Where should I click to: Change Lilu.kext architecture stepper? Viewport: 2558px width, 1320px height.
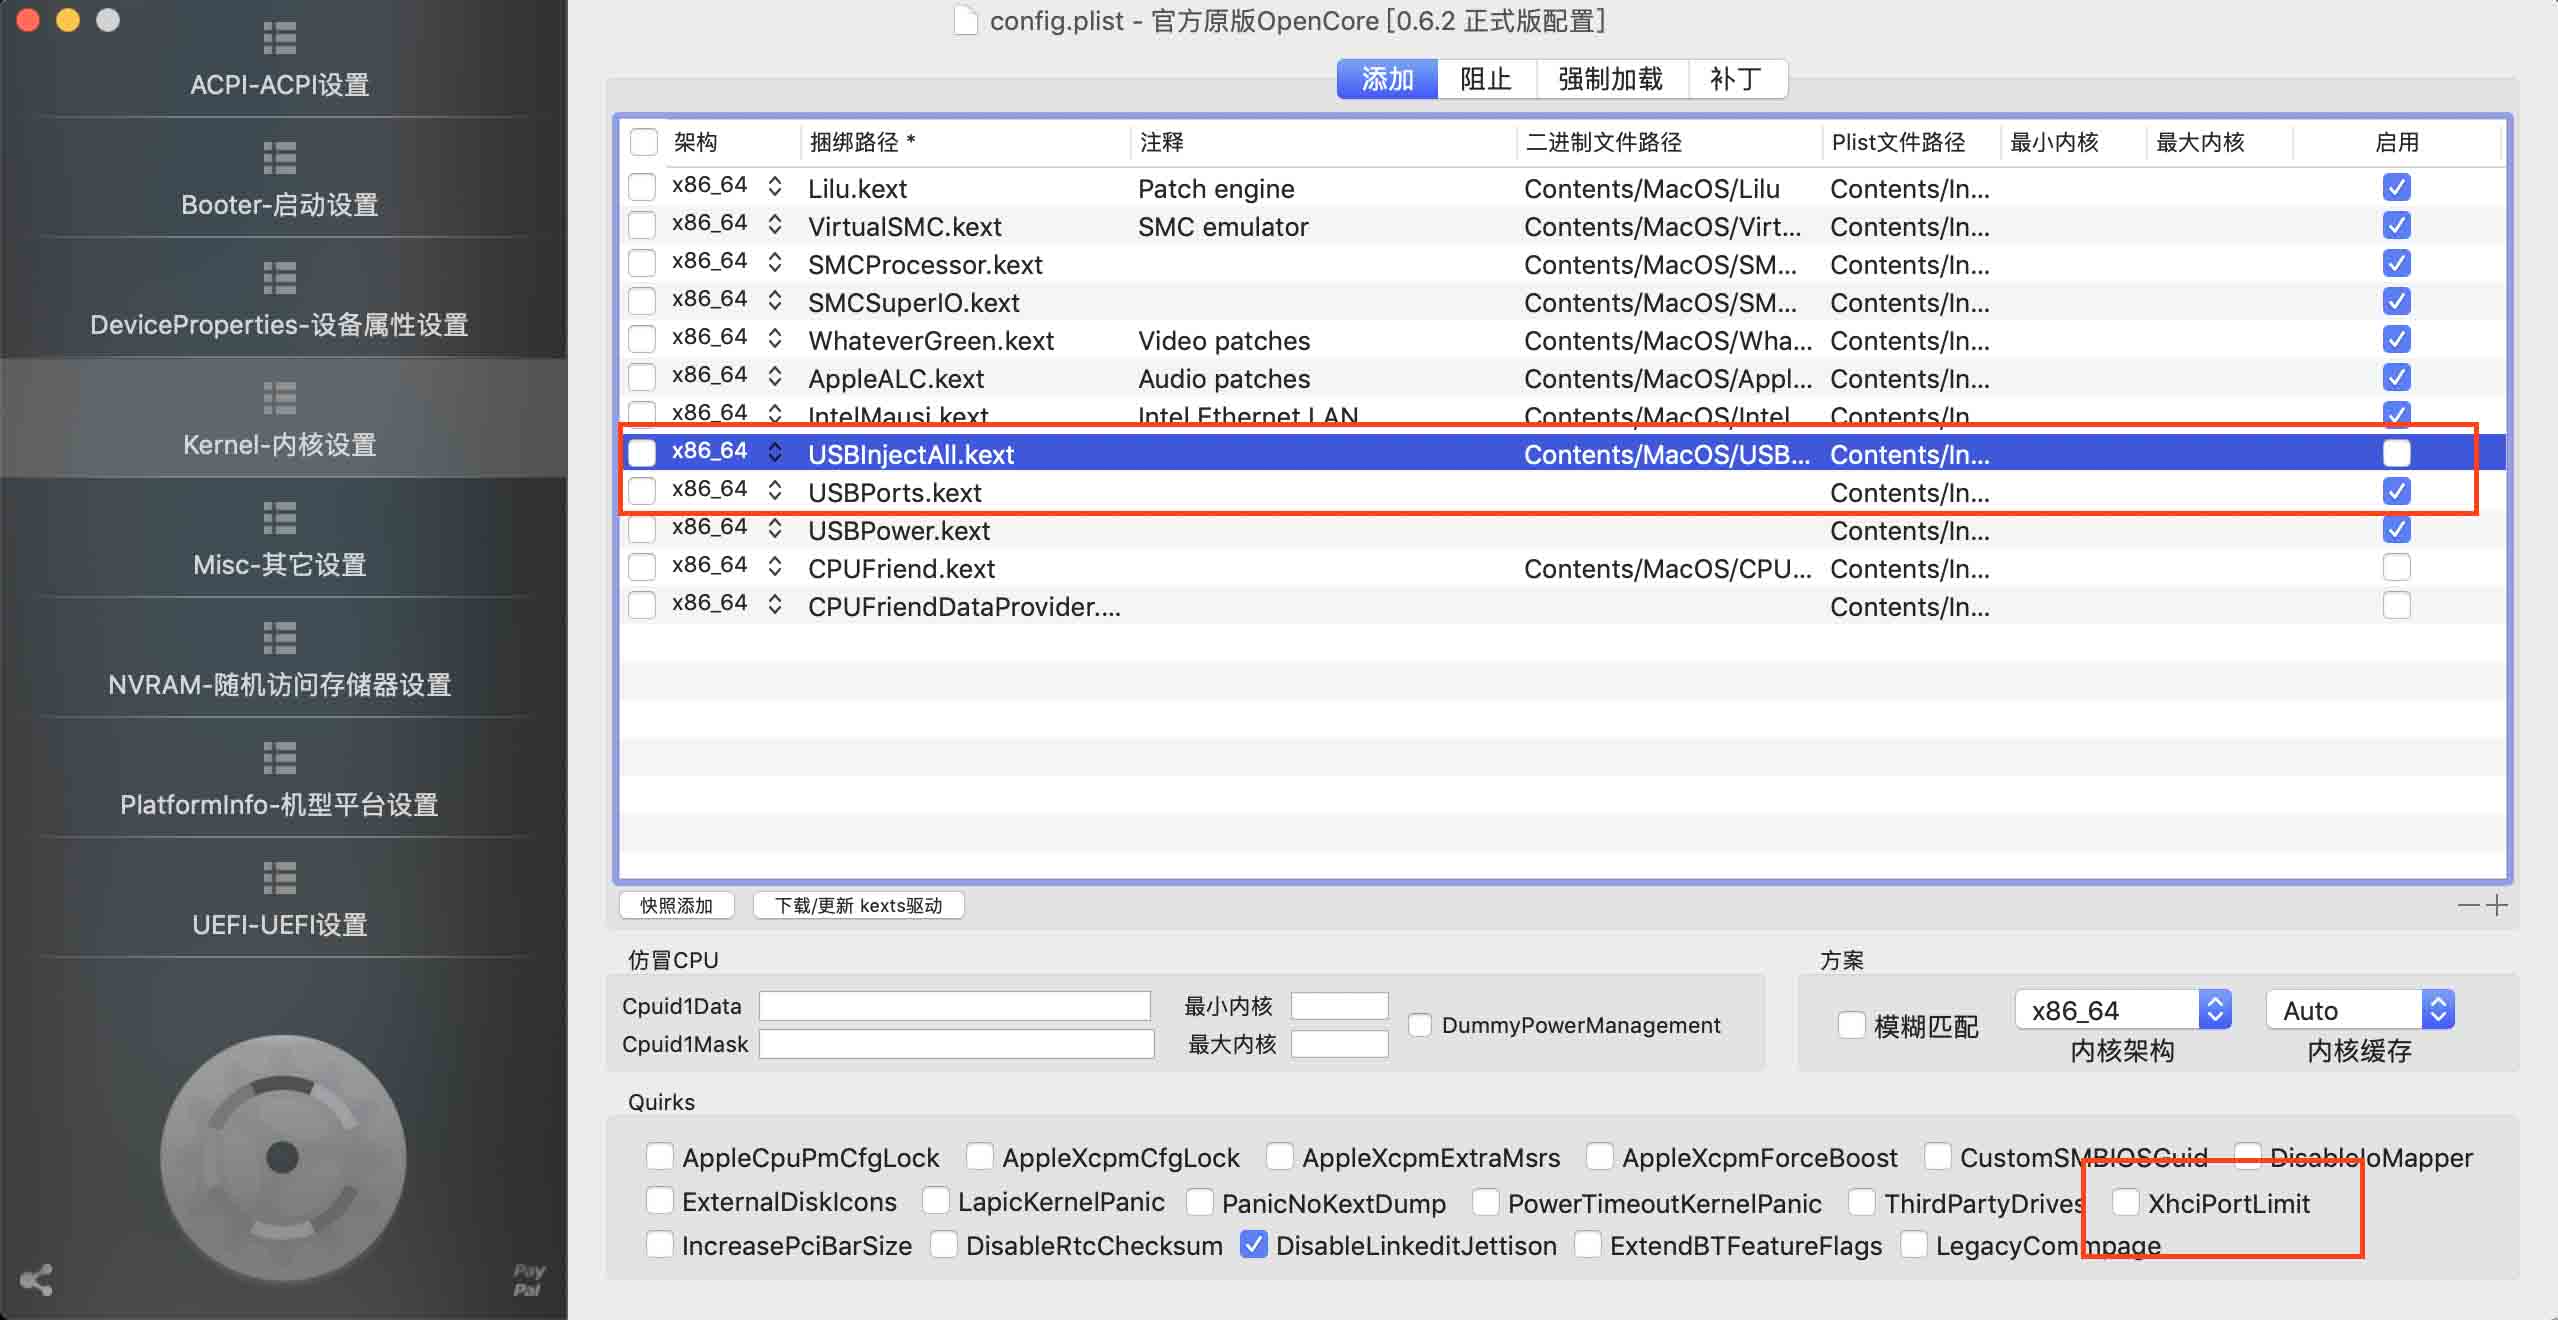[775, 186]
